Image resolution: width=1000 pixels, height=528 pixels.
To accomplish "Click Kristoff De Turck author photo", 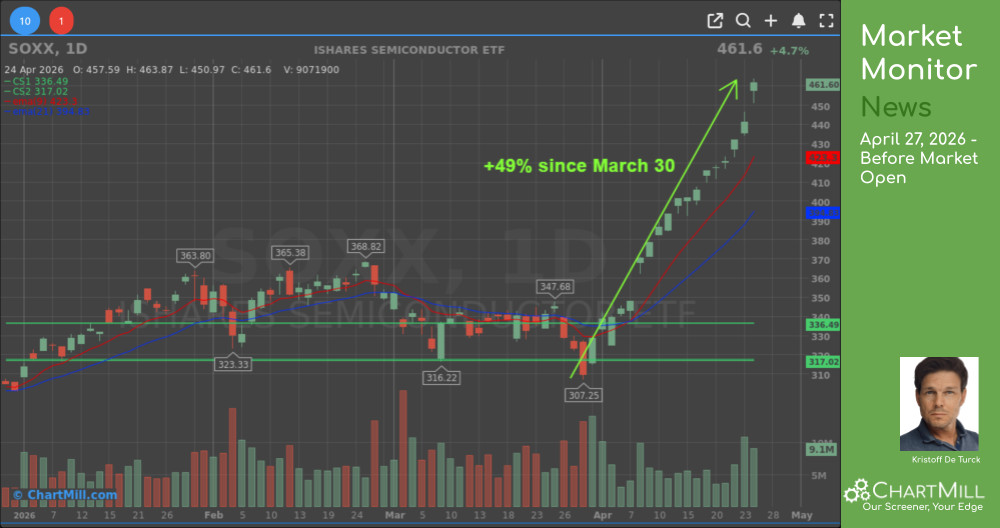I will 939,404.
